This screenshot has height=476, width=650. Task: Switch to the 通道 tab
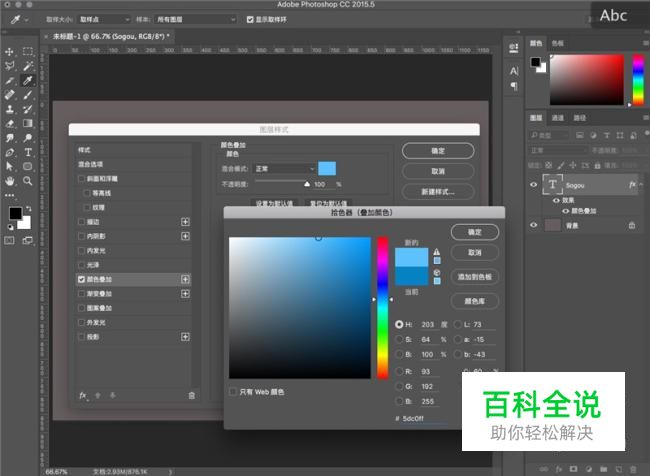pyautogui.click(x=558, y=118)
